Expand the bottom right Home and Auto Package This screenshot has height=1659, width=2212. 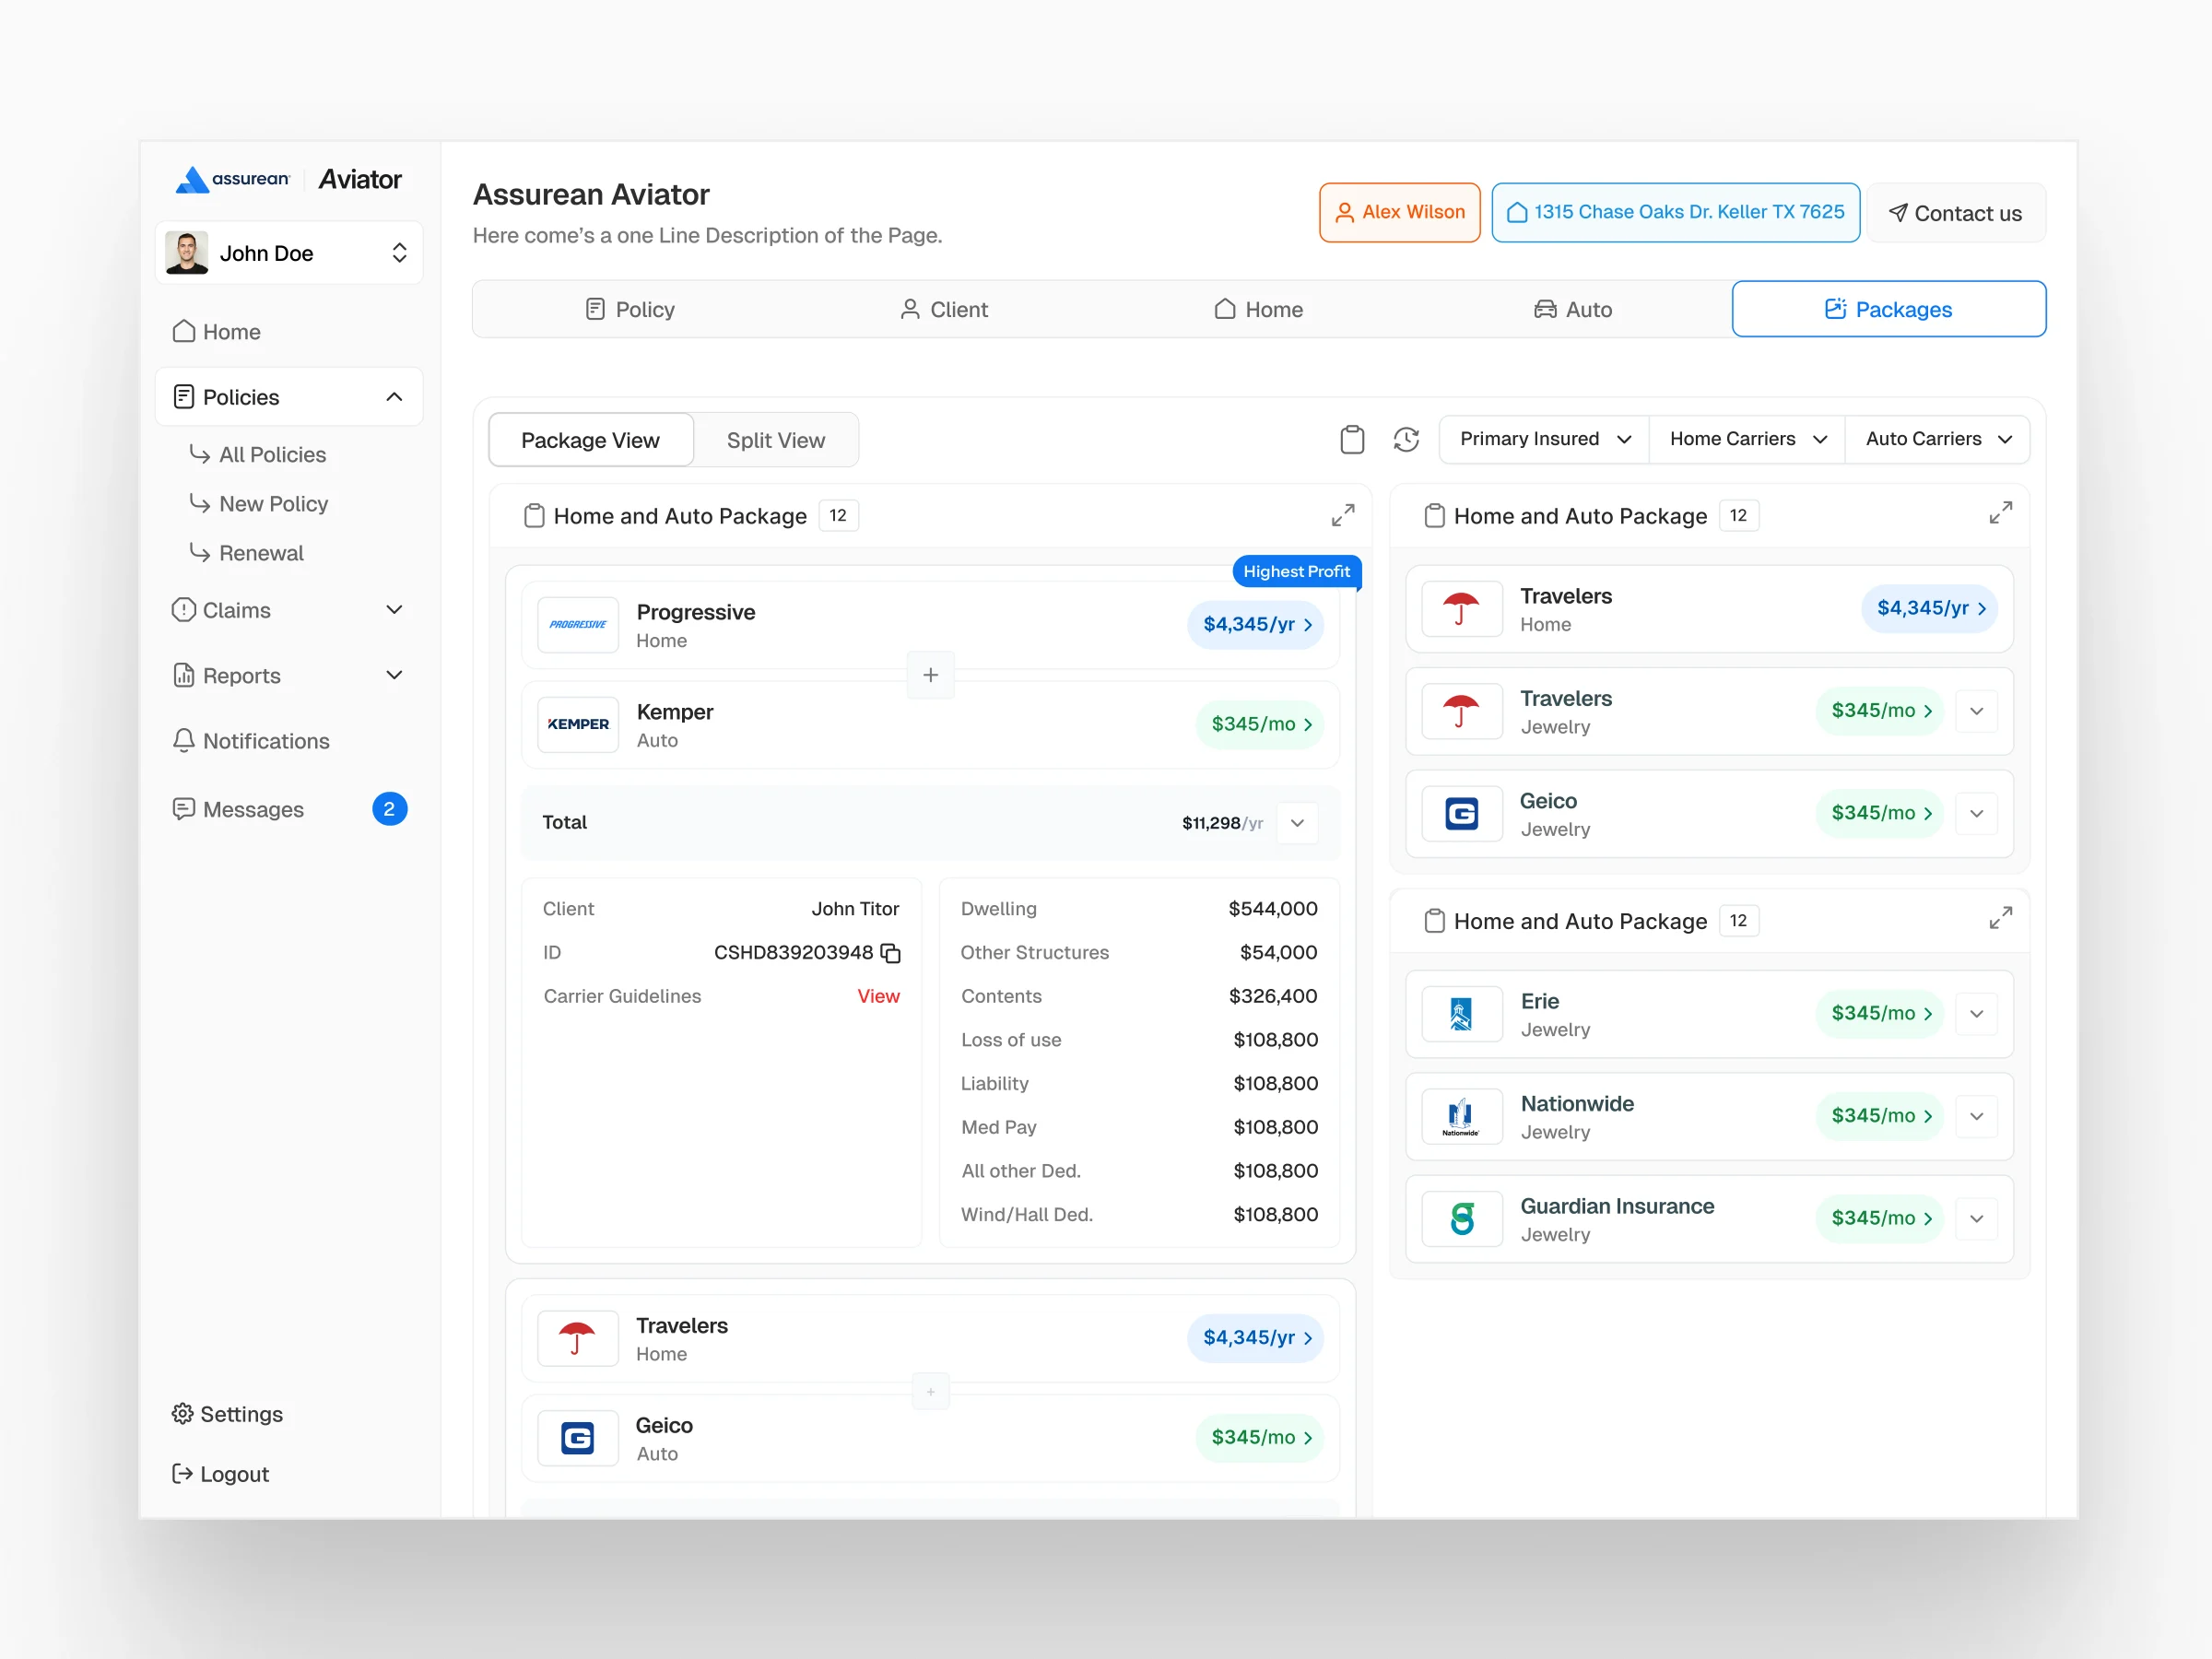click(2000, 918)
